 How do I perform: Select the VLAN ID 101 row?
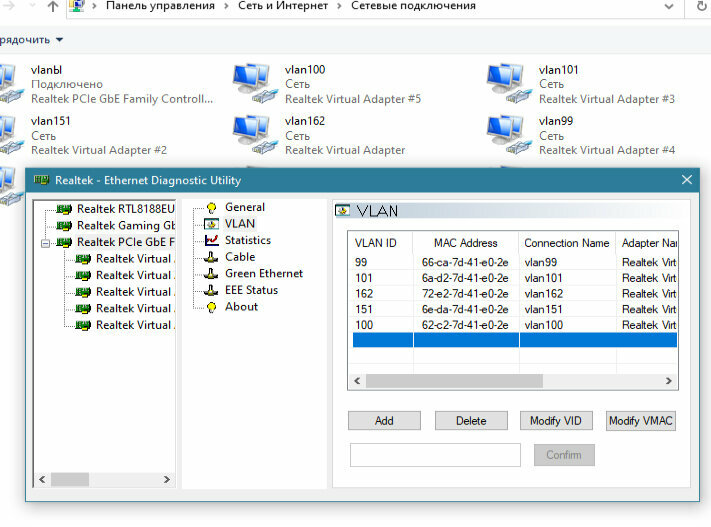tap(515, 278)
